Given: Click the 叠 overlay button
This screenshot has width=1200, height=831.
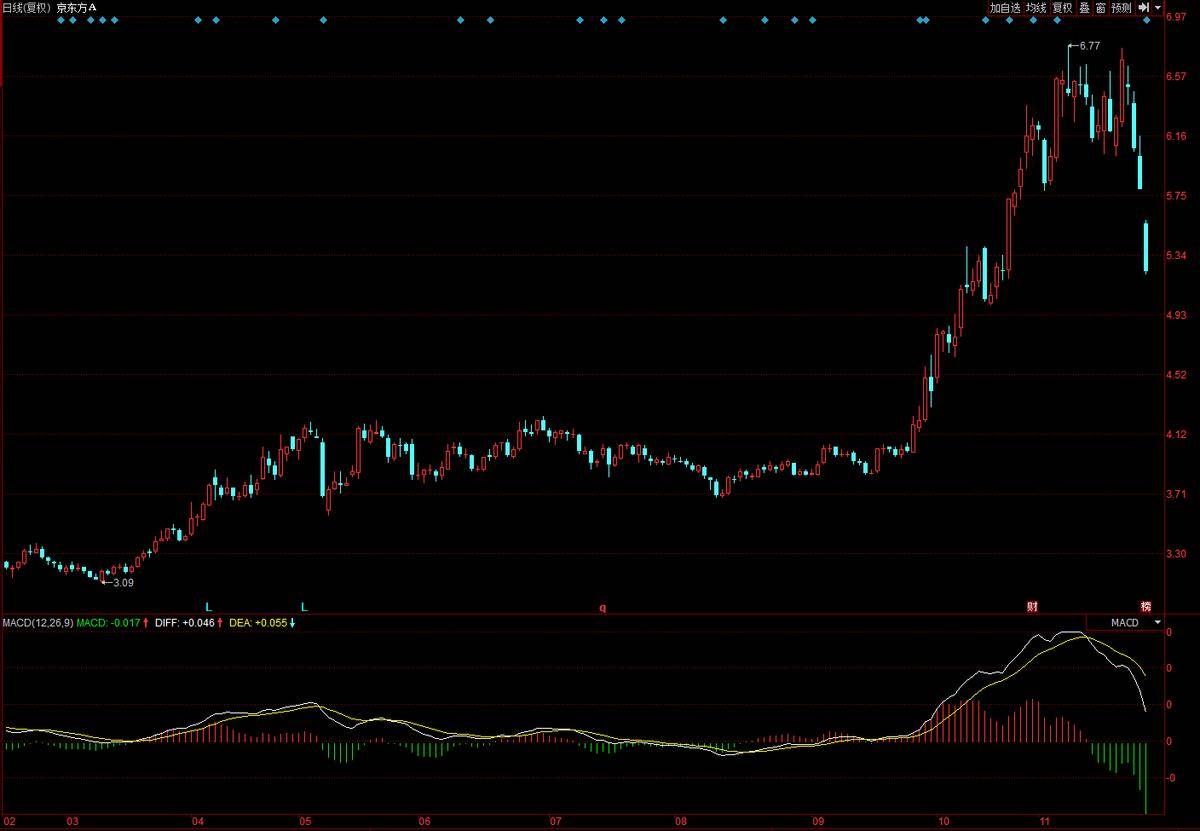Looking at the screenshot, I should coord(1084,7).
